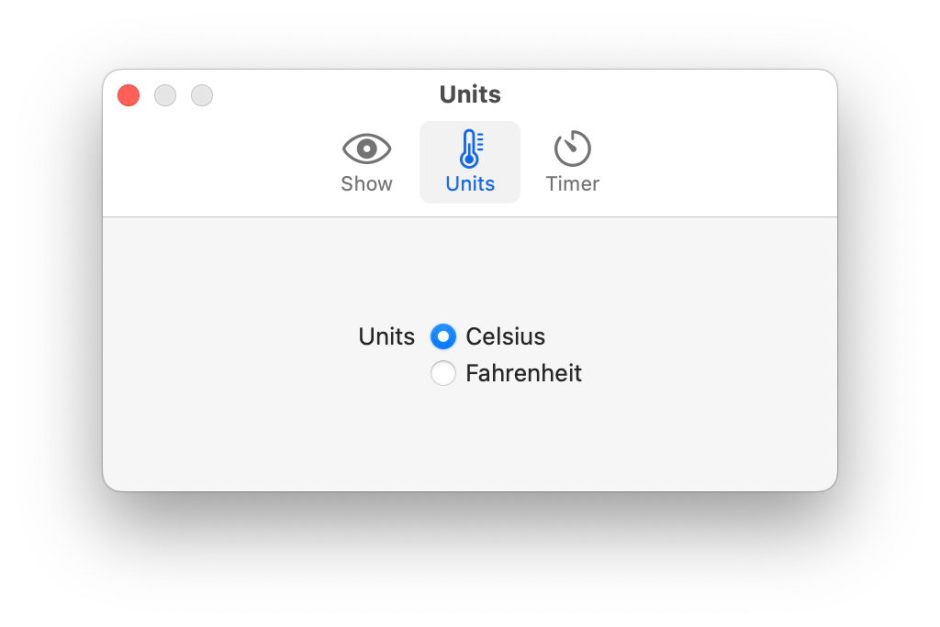This screenshot has height=627, width=940.
Task: Select the Units tab text label
Action: 470,184
